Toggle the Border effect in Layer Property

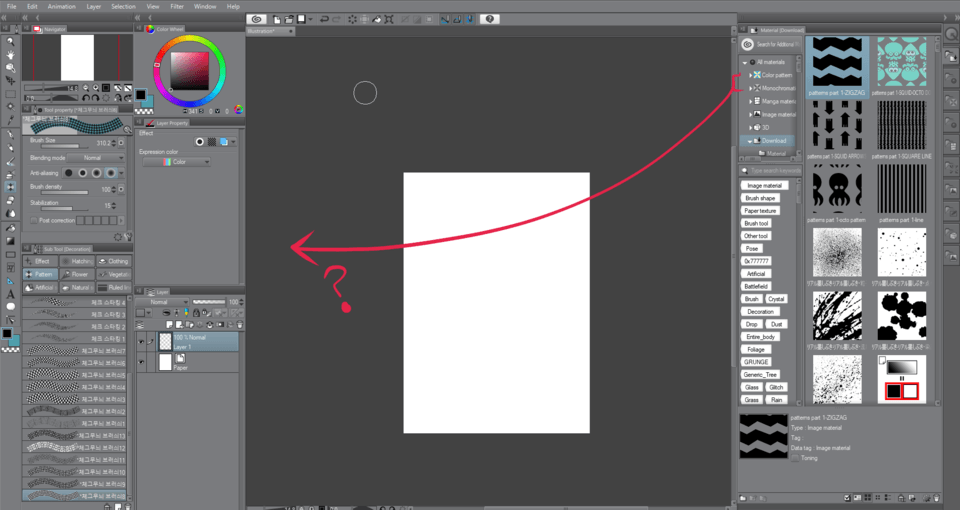pyautogui.click(x=200, y=142)
